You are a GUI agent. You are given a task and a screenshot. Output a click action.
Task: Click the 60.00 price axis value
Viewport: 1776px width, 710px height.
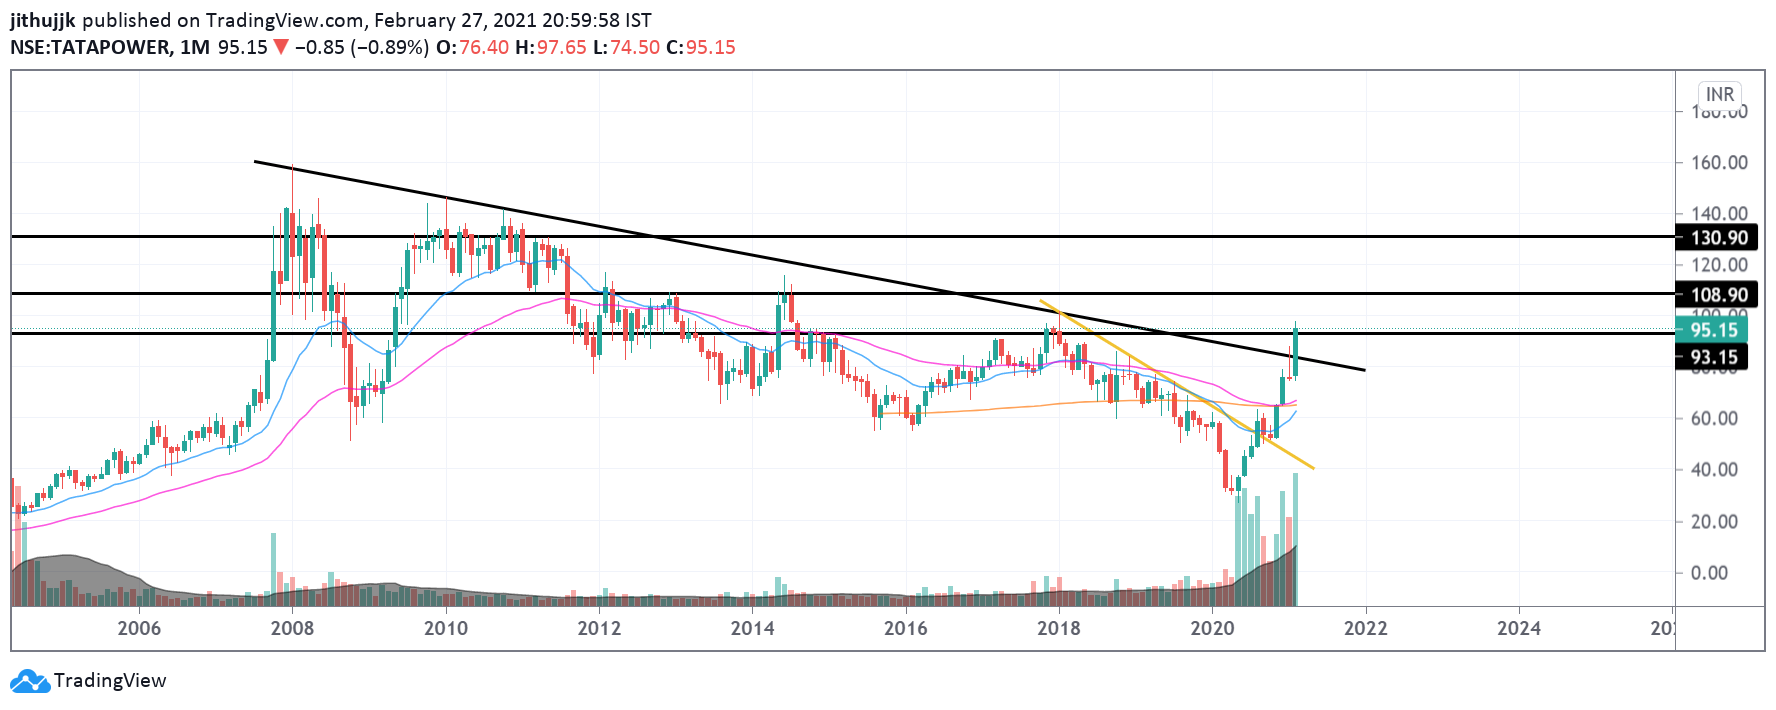pyautogui.click(x=1714, y=418)
